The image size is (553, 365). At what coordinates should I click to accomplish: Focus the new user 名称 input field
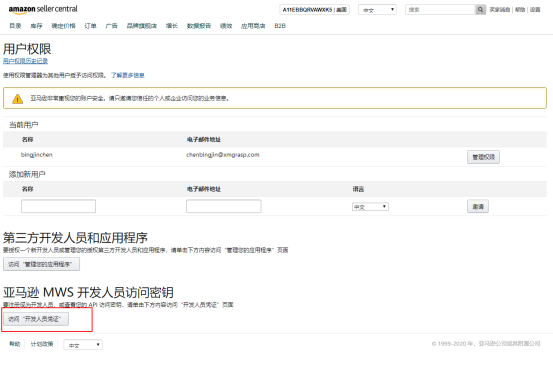click(x=59, y=206)
